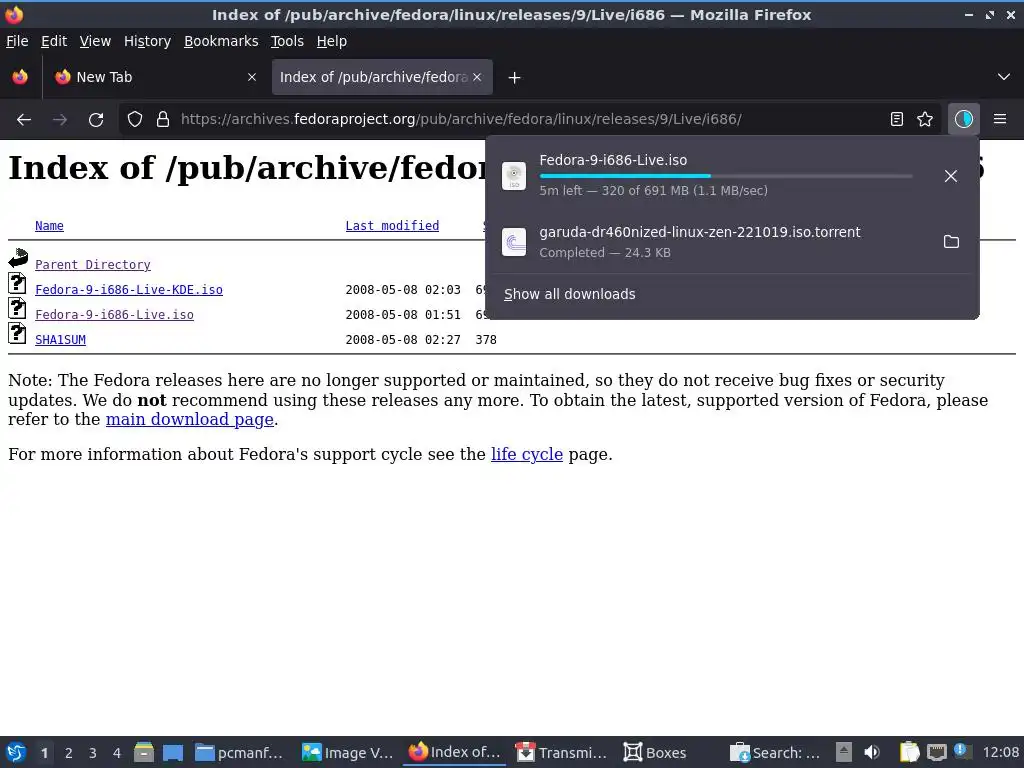This screenshot has height=768, width=1024.
Task: Open the History menu
Action: click(147, 41)
